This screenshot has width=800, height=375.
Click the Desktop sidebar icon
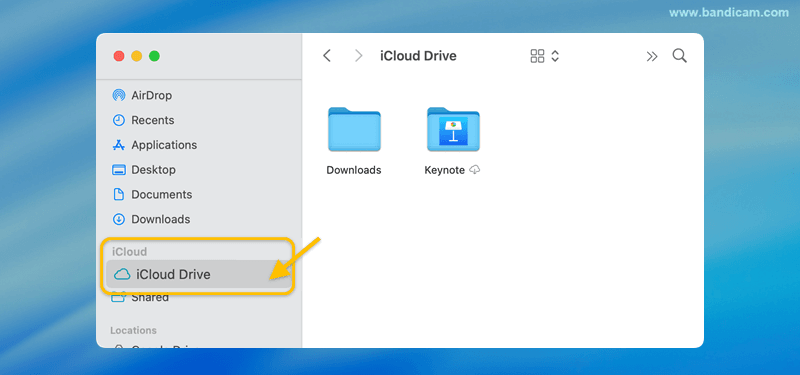coord(118,170)
